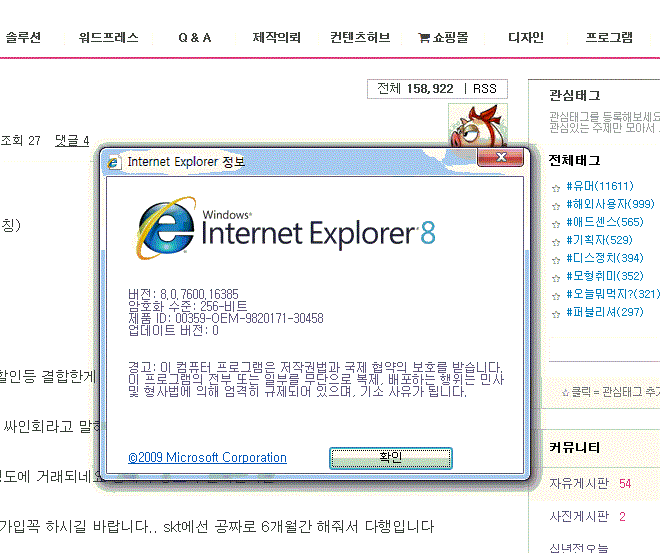This screenshot has width=660, height=553.
Task: Open the 디자인 menu
Action: point(526,37)
